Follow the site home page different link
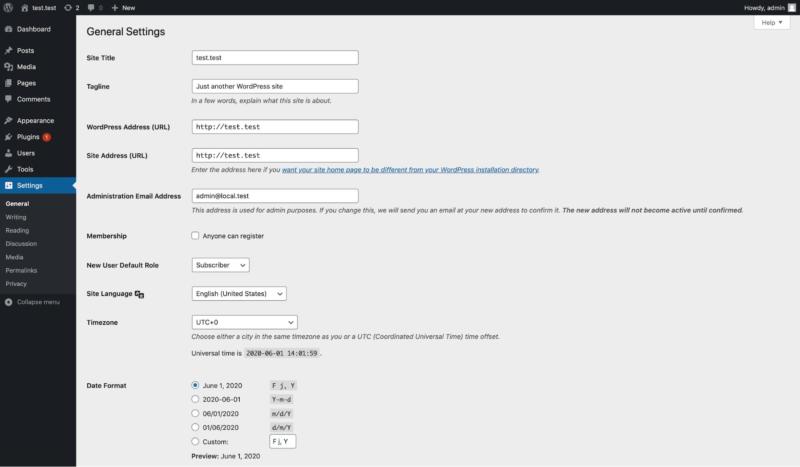The height and width of the screenshot is (467, 800). pyautogui.click(x=410, y=170)
